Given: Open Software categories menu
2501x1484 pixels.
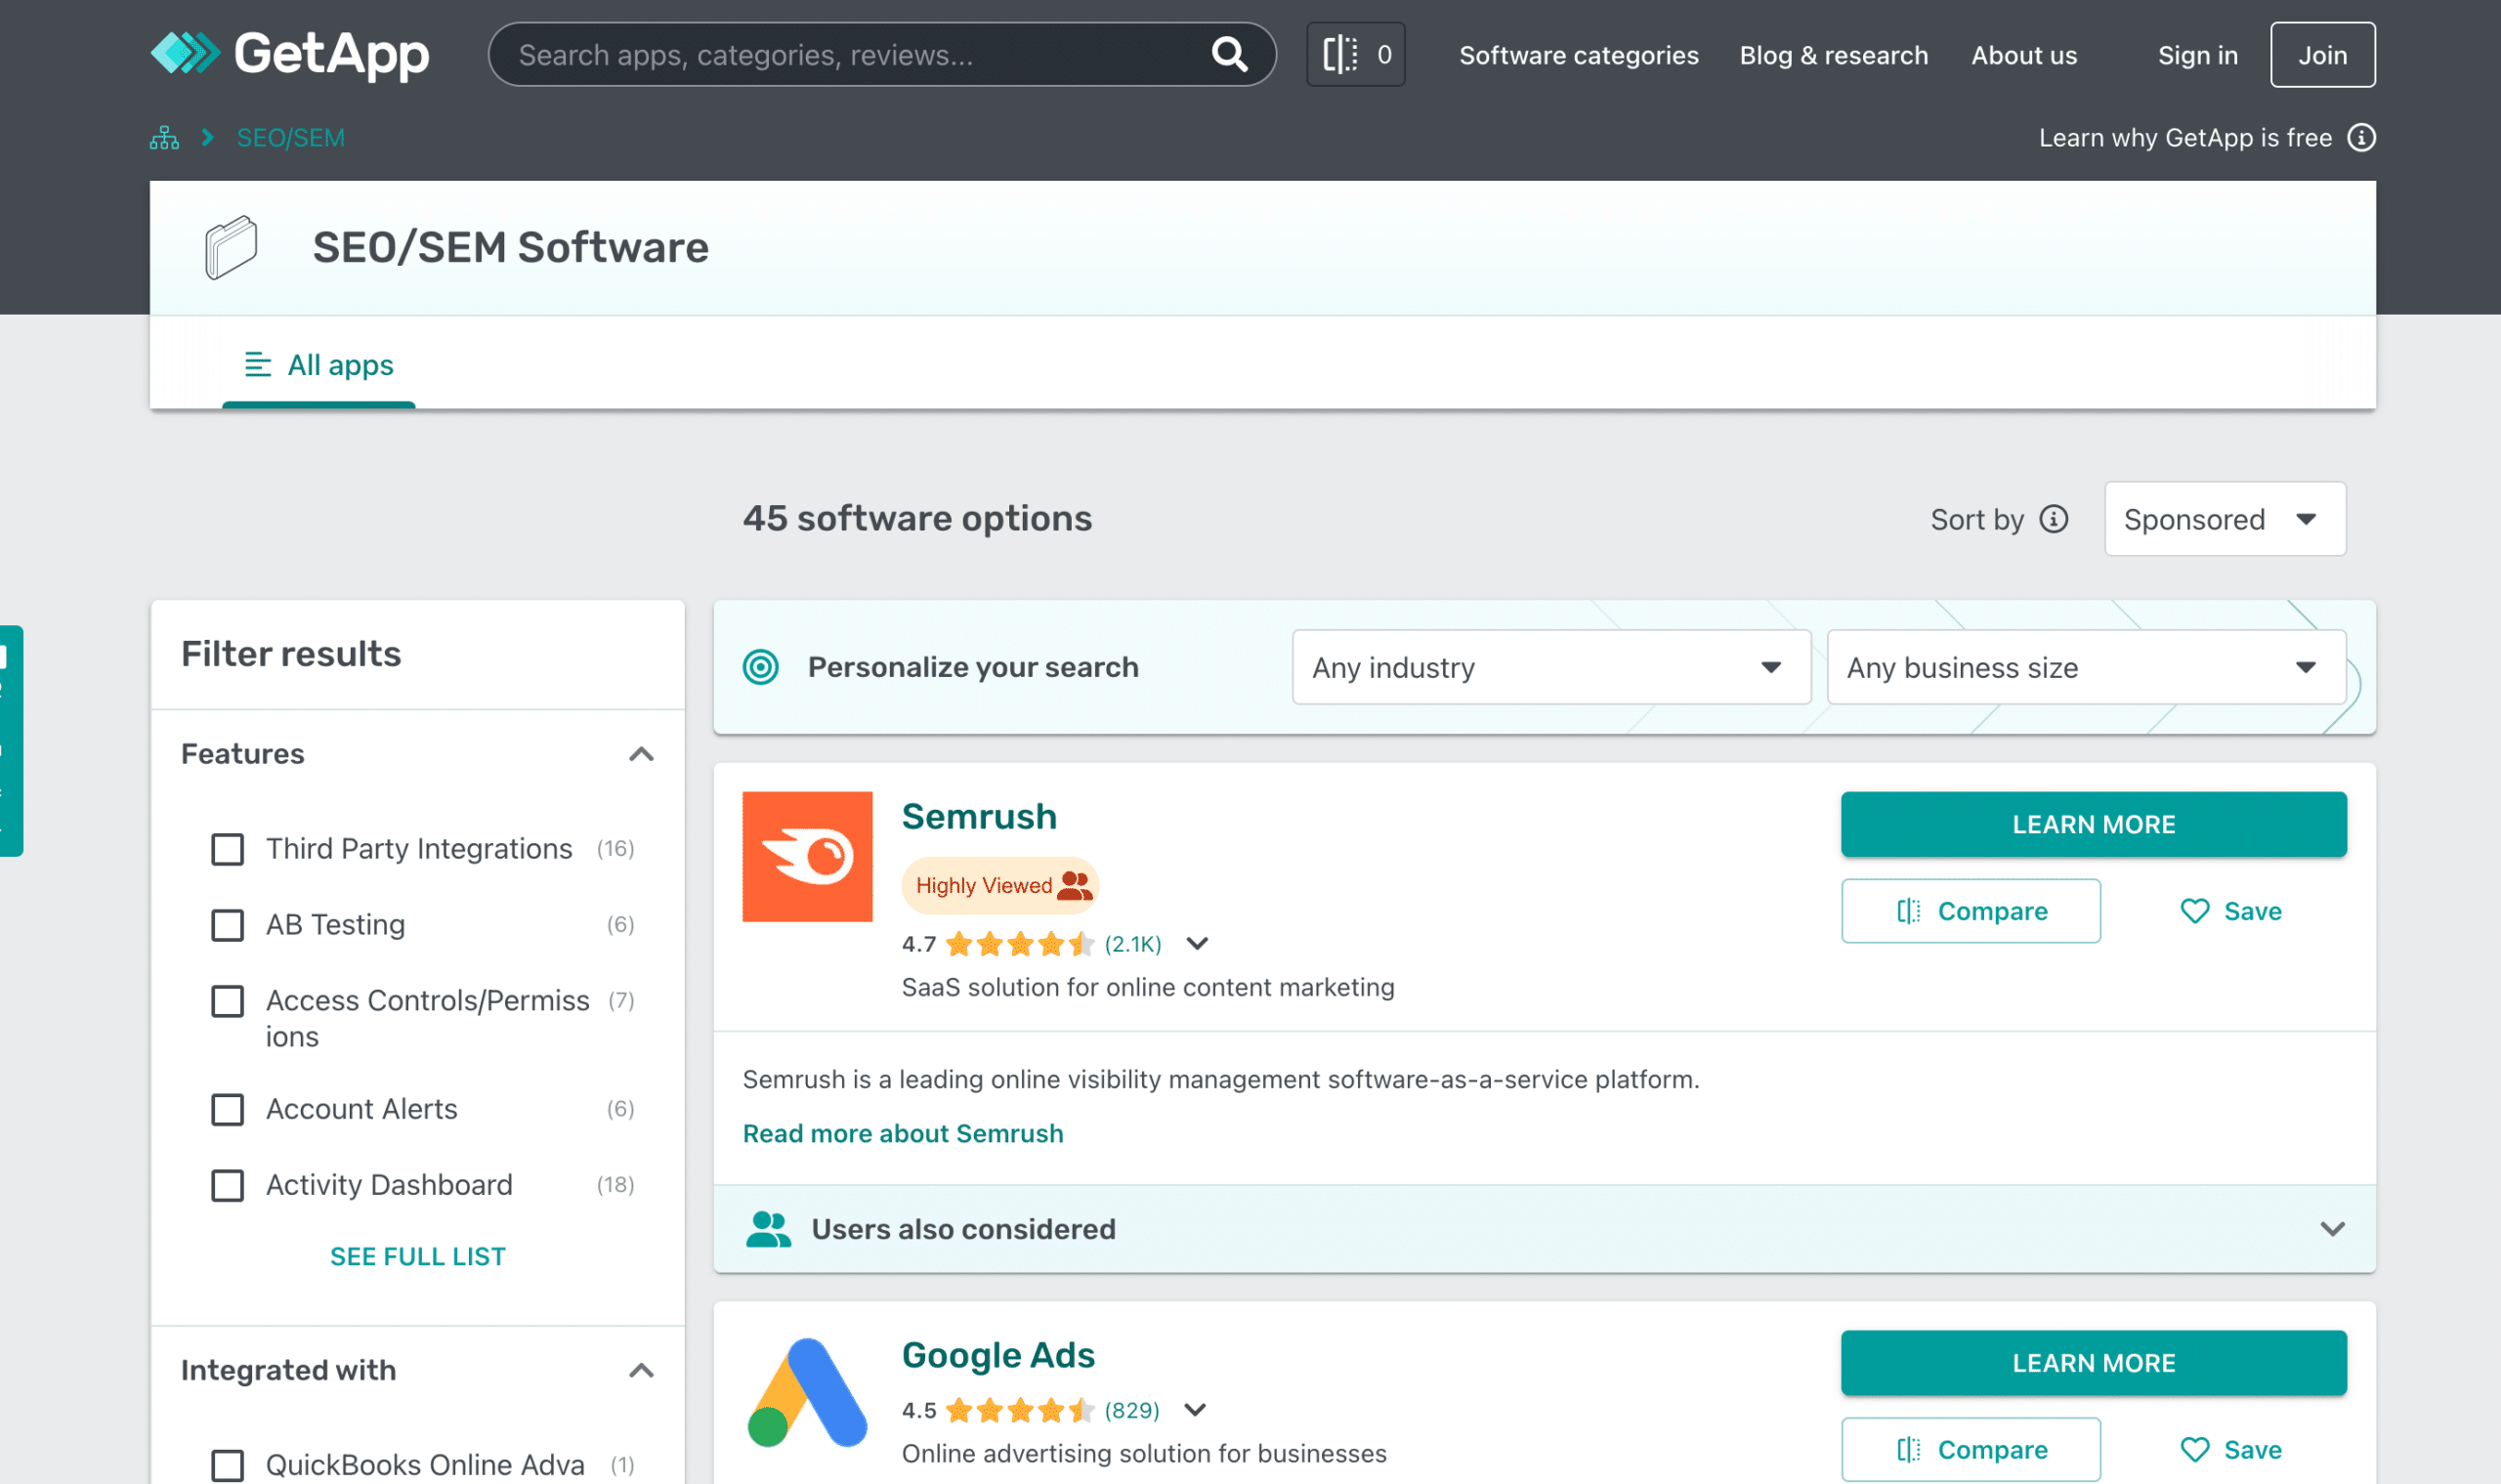Looking at the screenshot, I should click(1578, 55).
